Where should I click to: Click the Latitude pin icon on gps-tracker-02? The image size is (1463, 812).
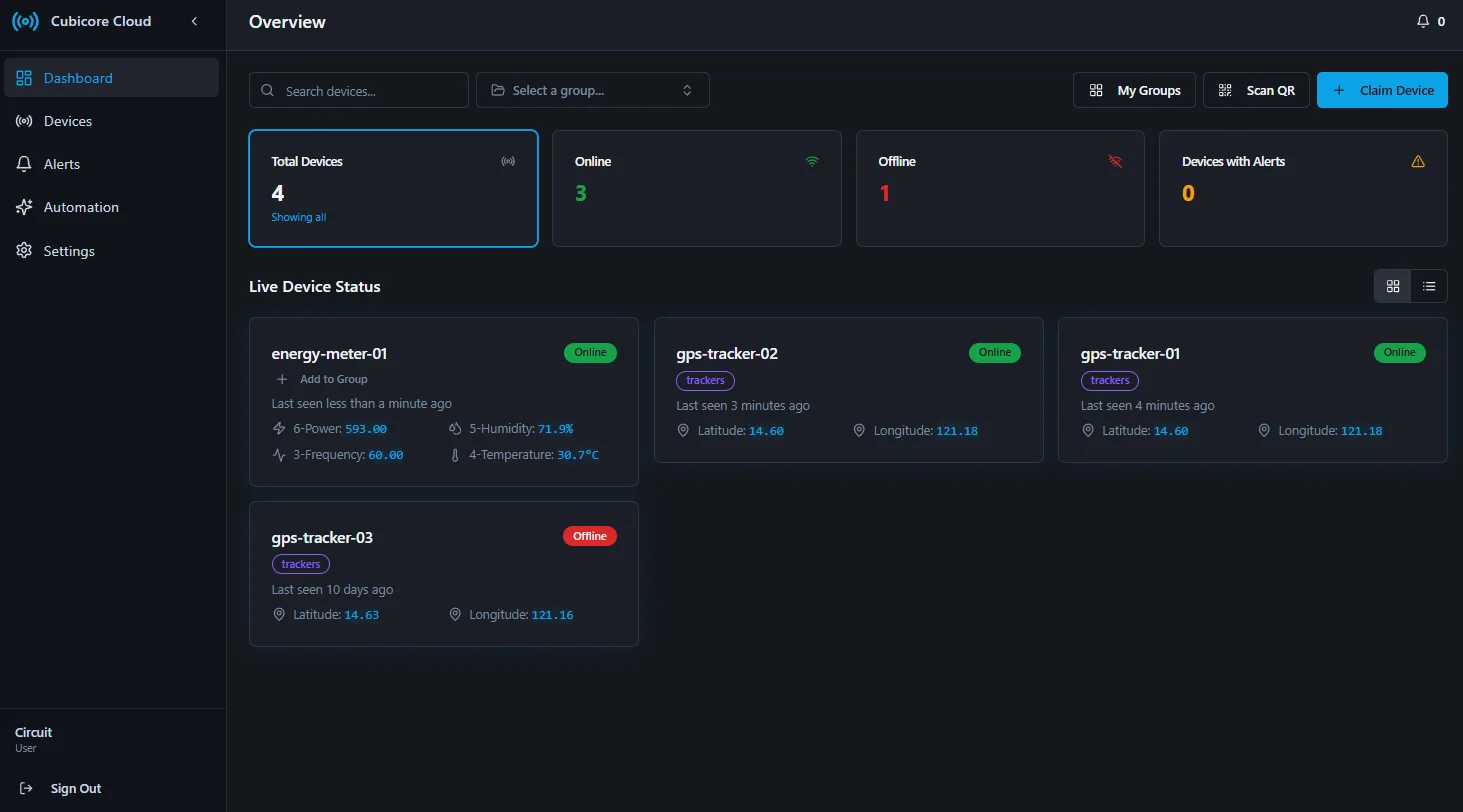[684, 430]
